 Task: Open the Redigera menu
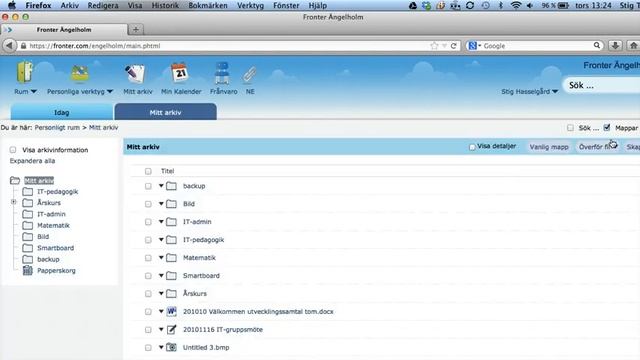(103, 5)
